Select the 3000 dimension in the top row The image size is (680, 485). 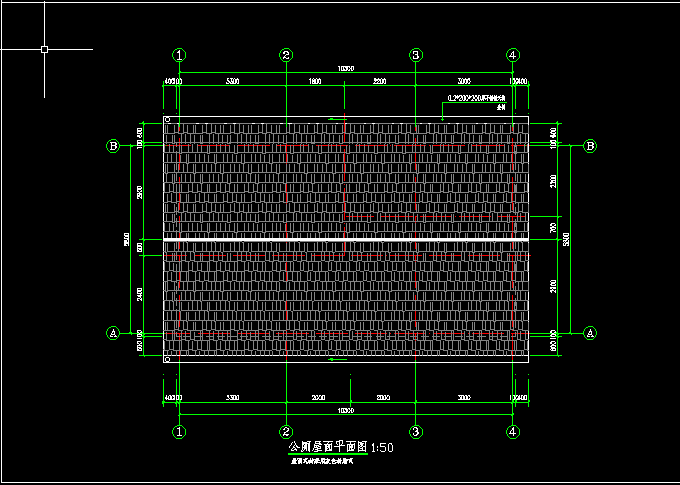click(464, 81)
